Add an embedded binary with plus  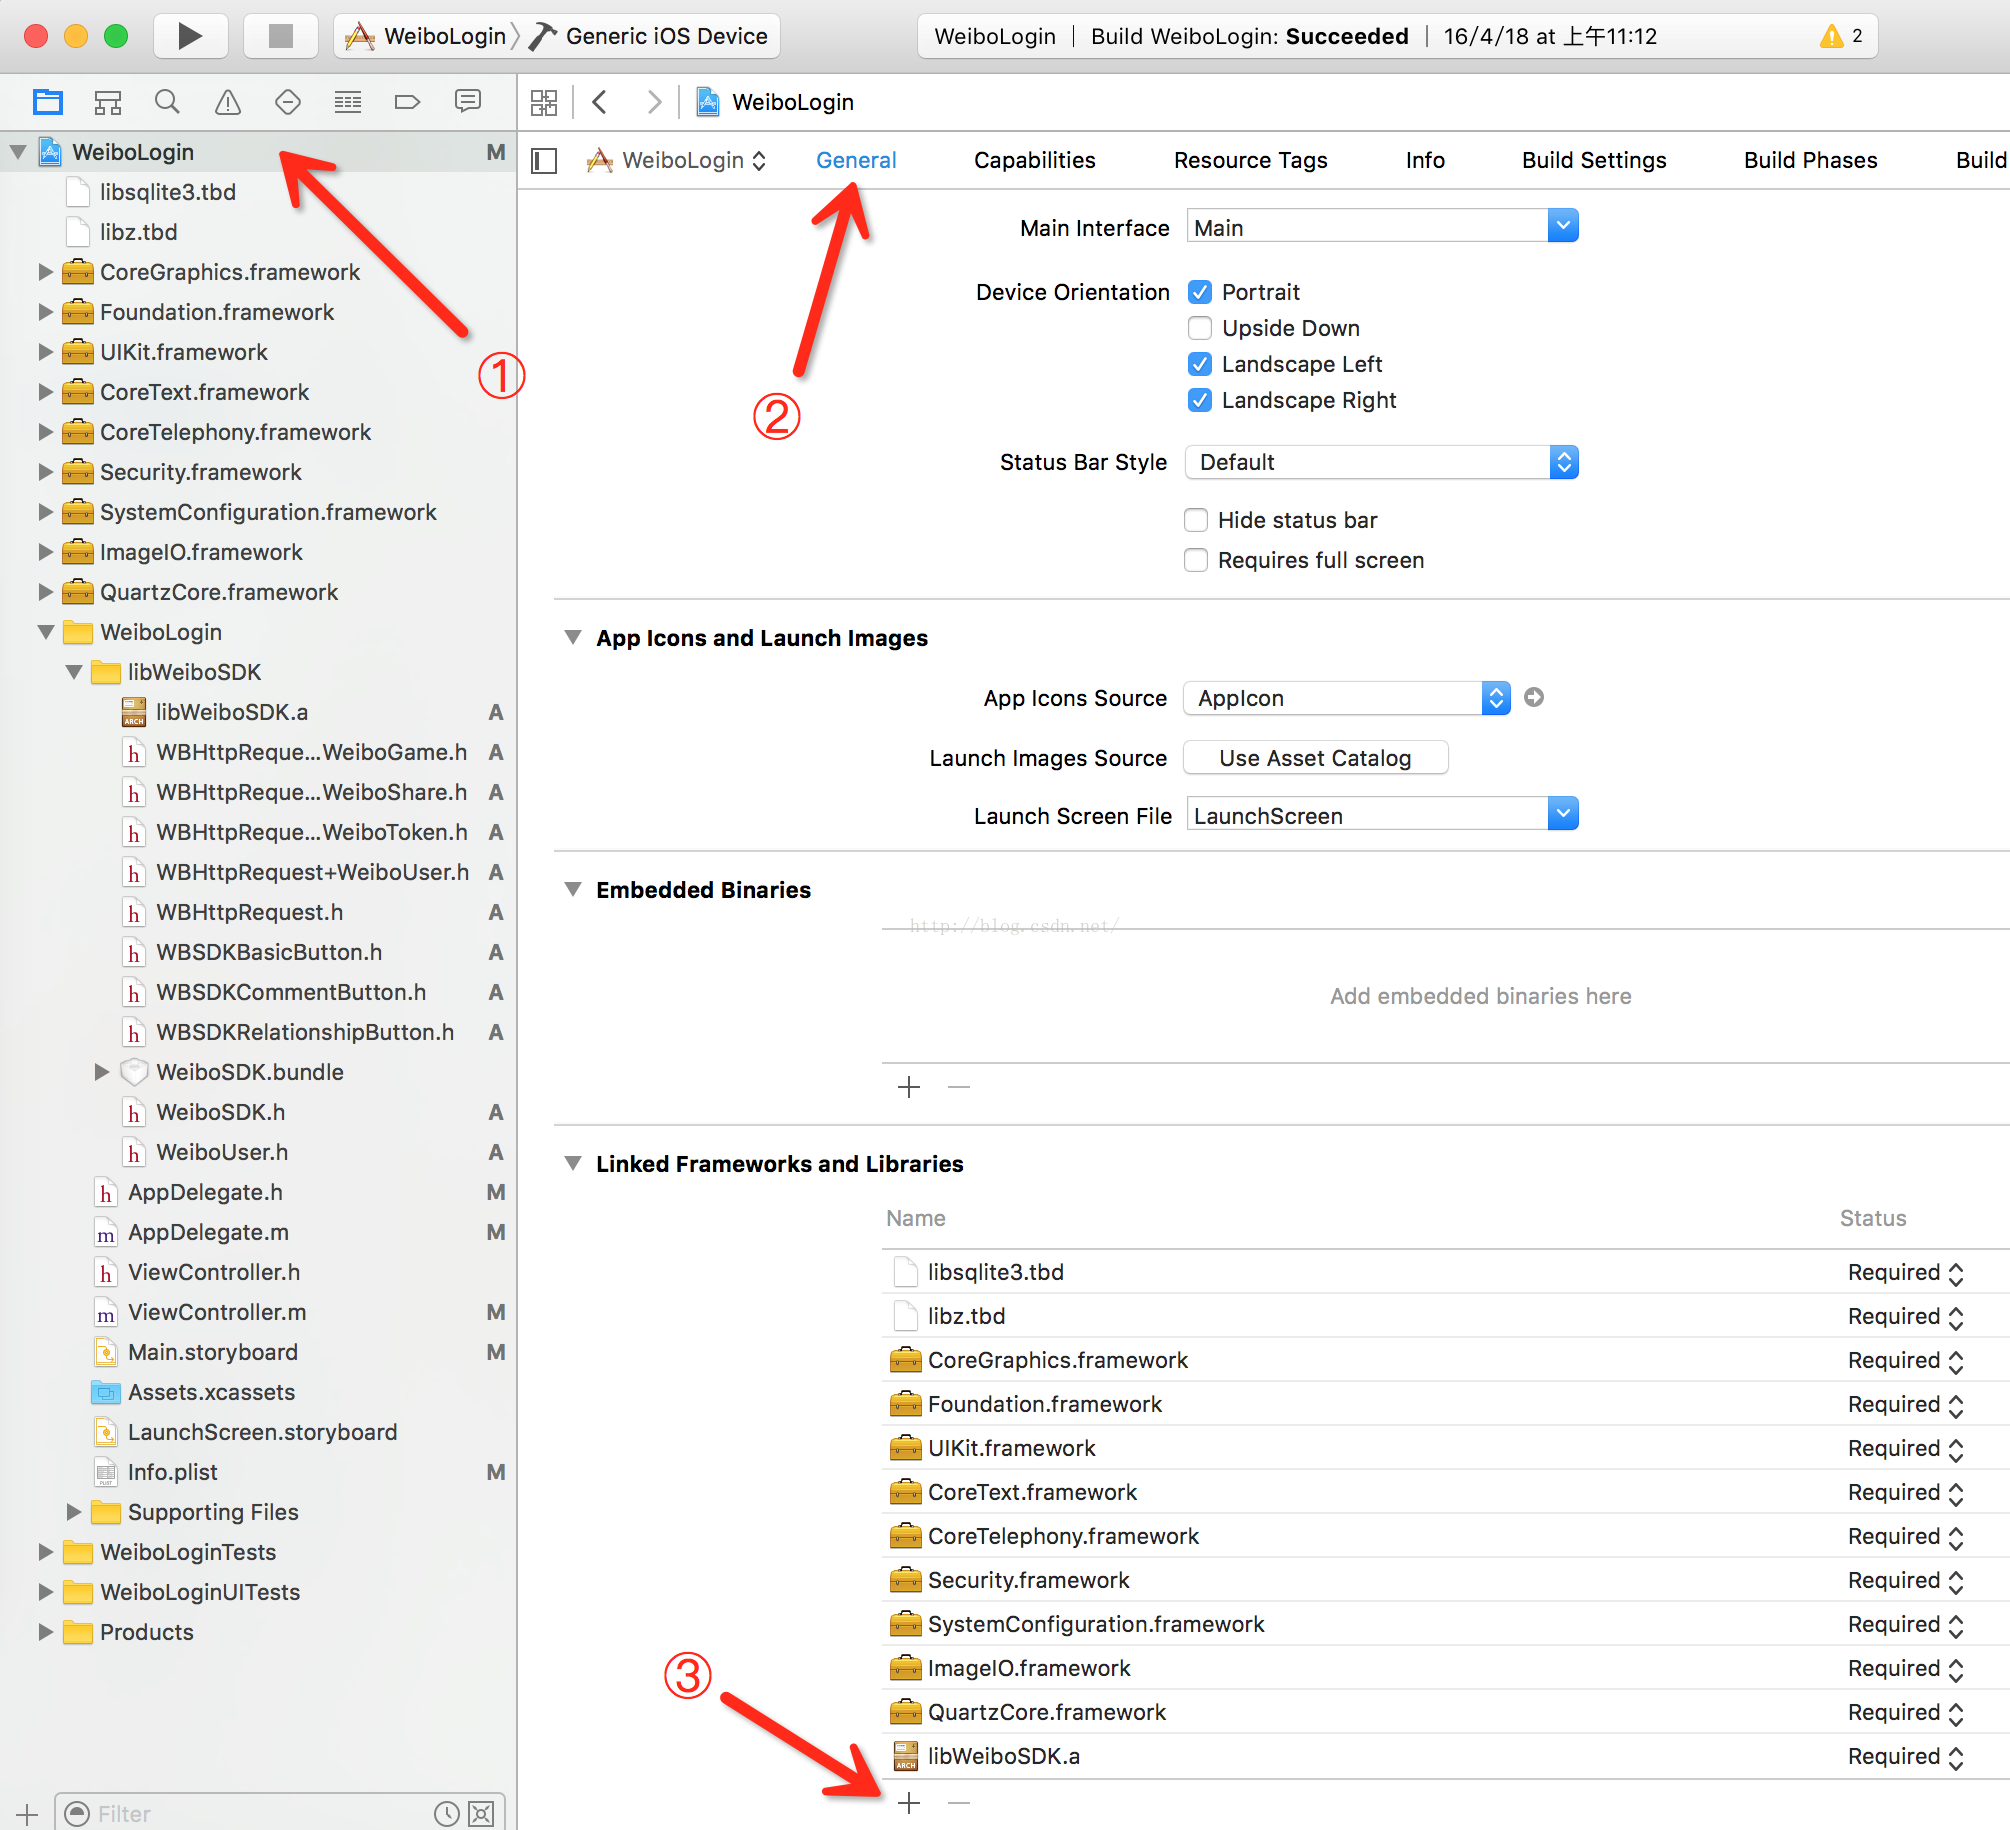coord(909,1087)
